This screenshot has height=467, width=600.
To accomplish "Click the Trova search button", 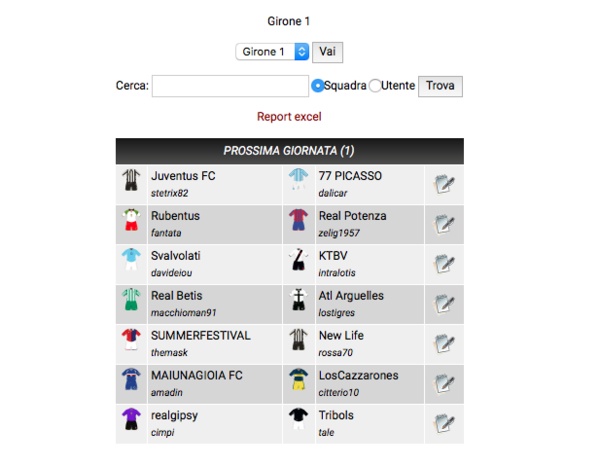I will (440, 86).
